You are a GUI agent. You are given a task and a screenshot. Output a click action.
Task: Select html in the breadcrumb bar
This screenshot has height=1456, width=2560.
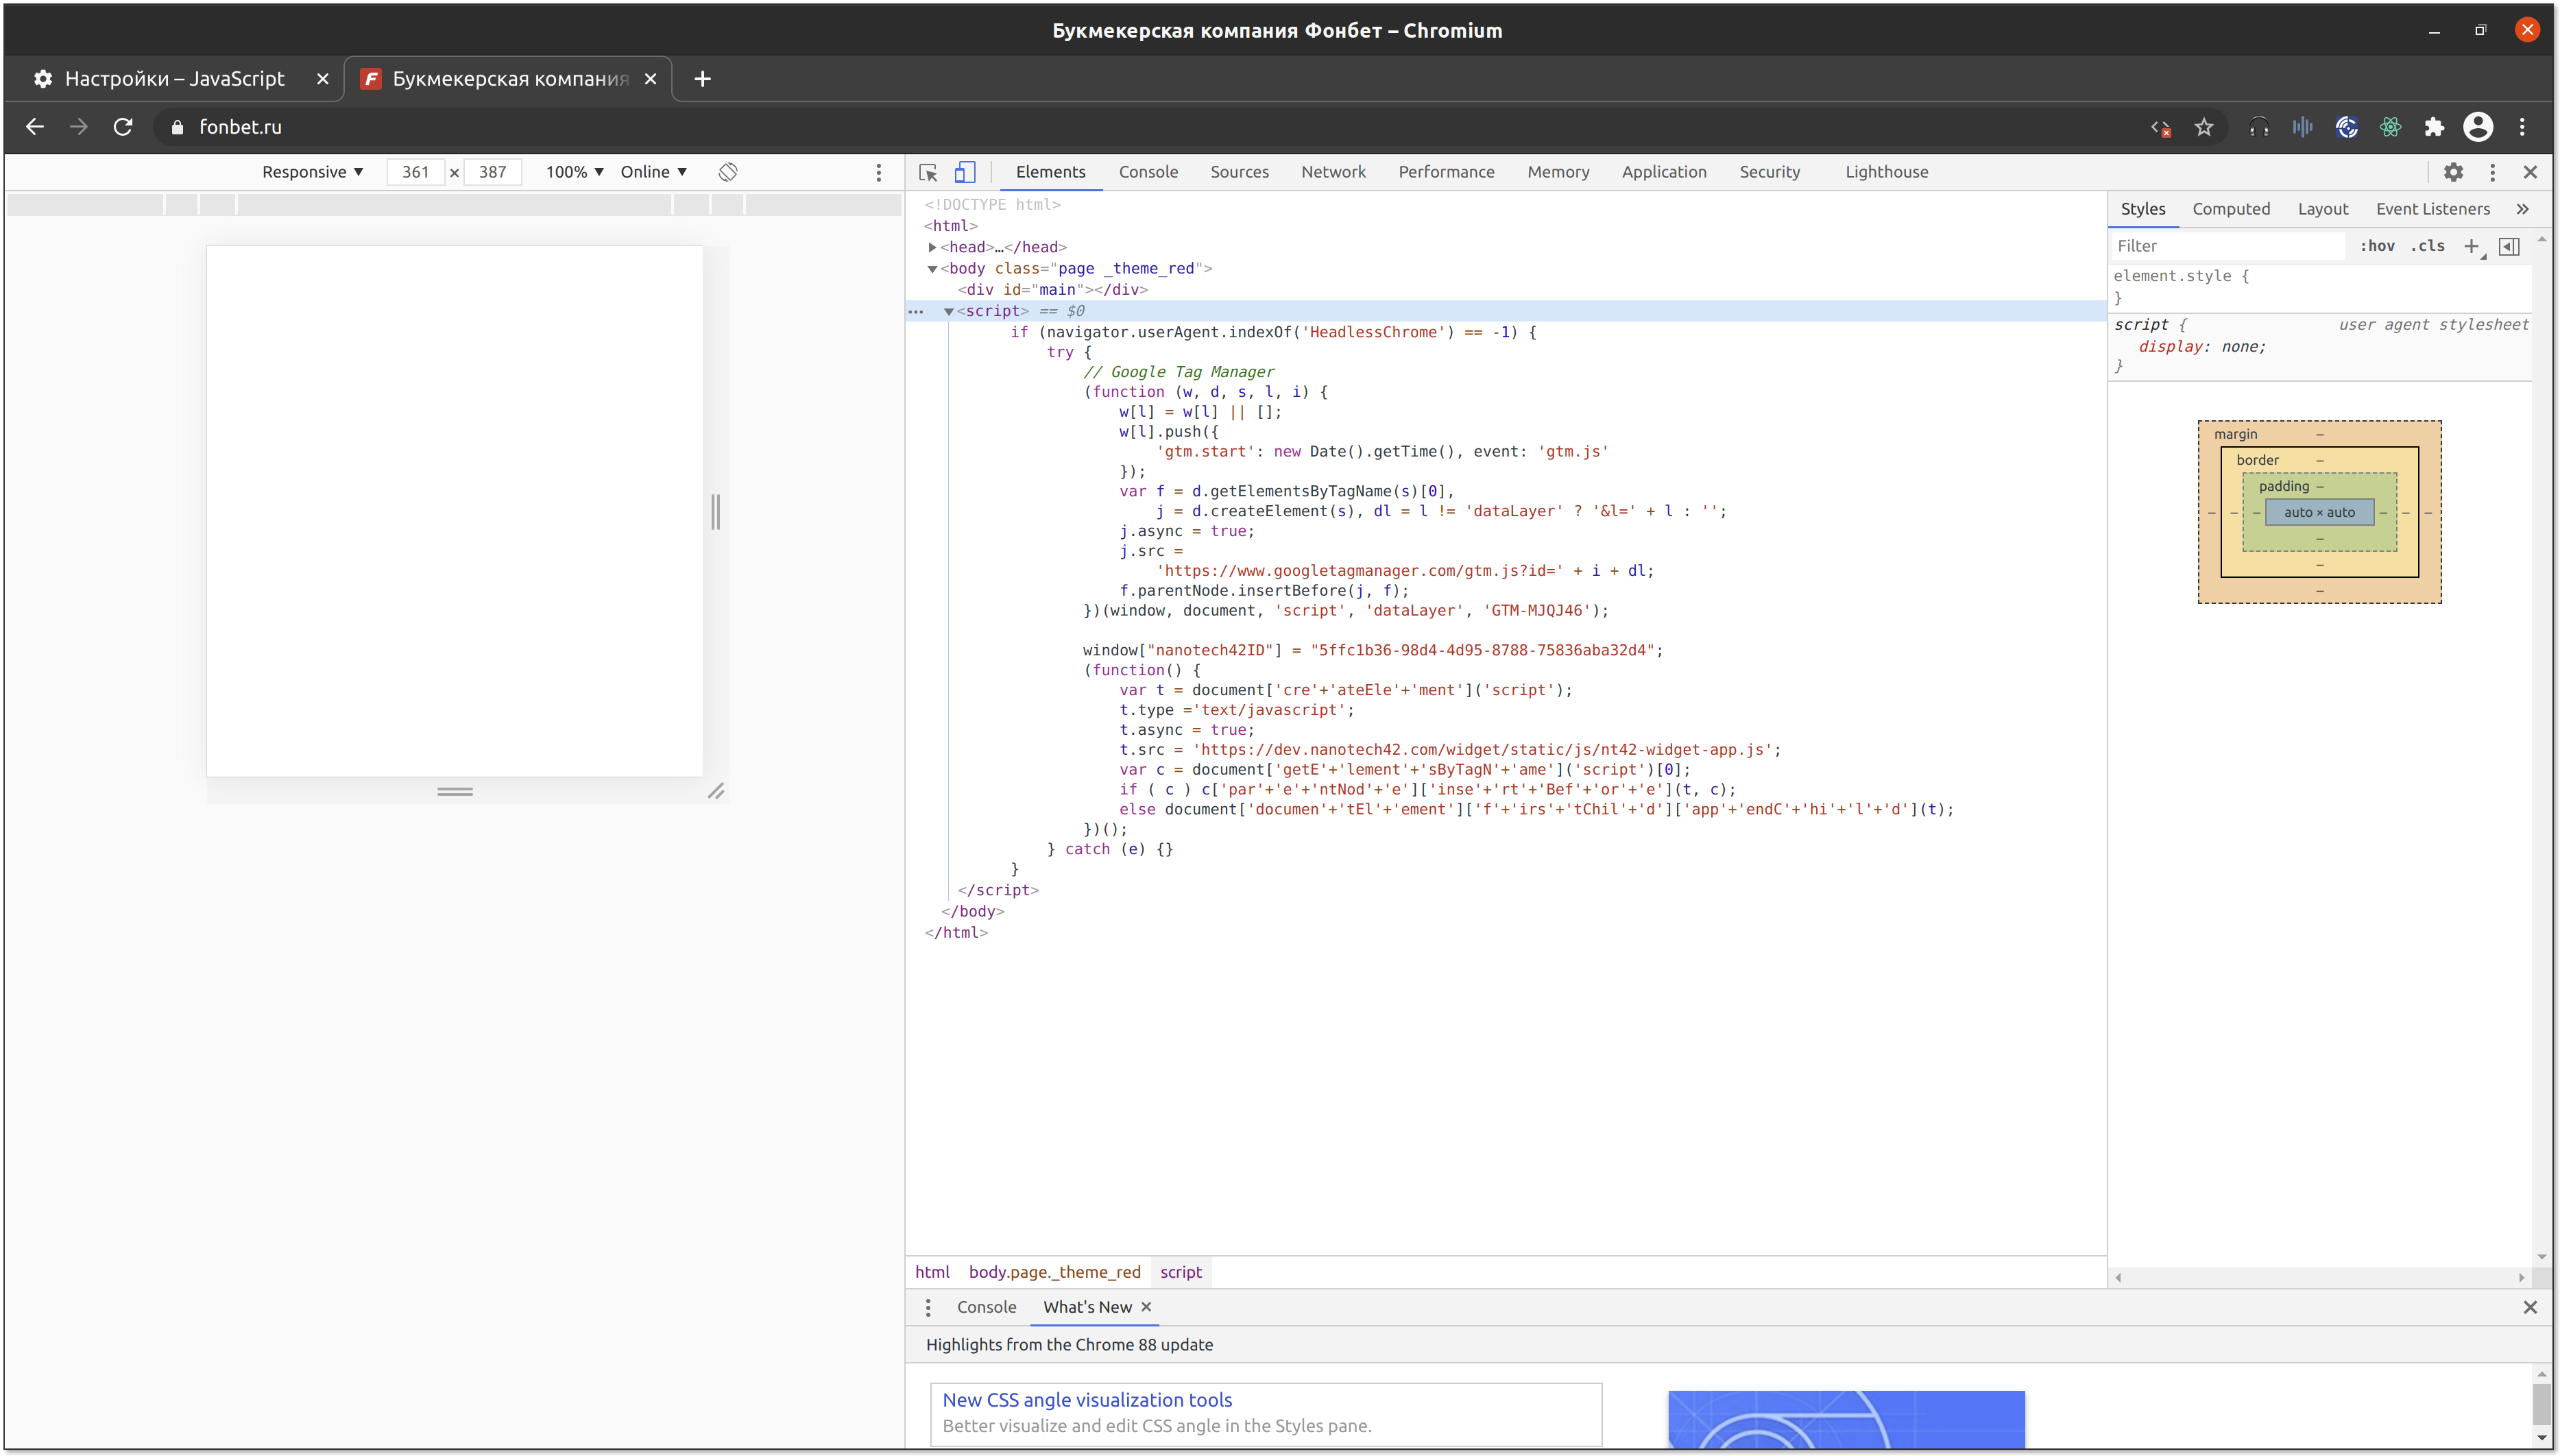pyautogui.click(x=932, y=1272)
